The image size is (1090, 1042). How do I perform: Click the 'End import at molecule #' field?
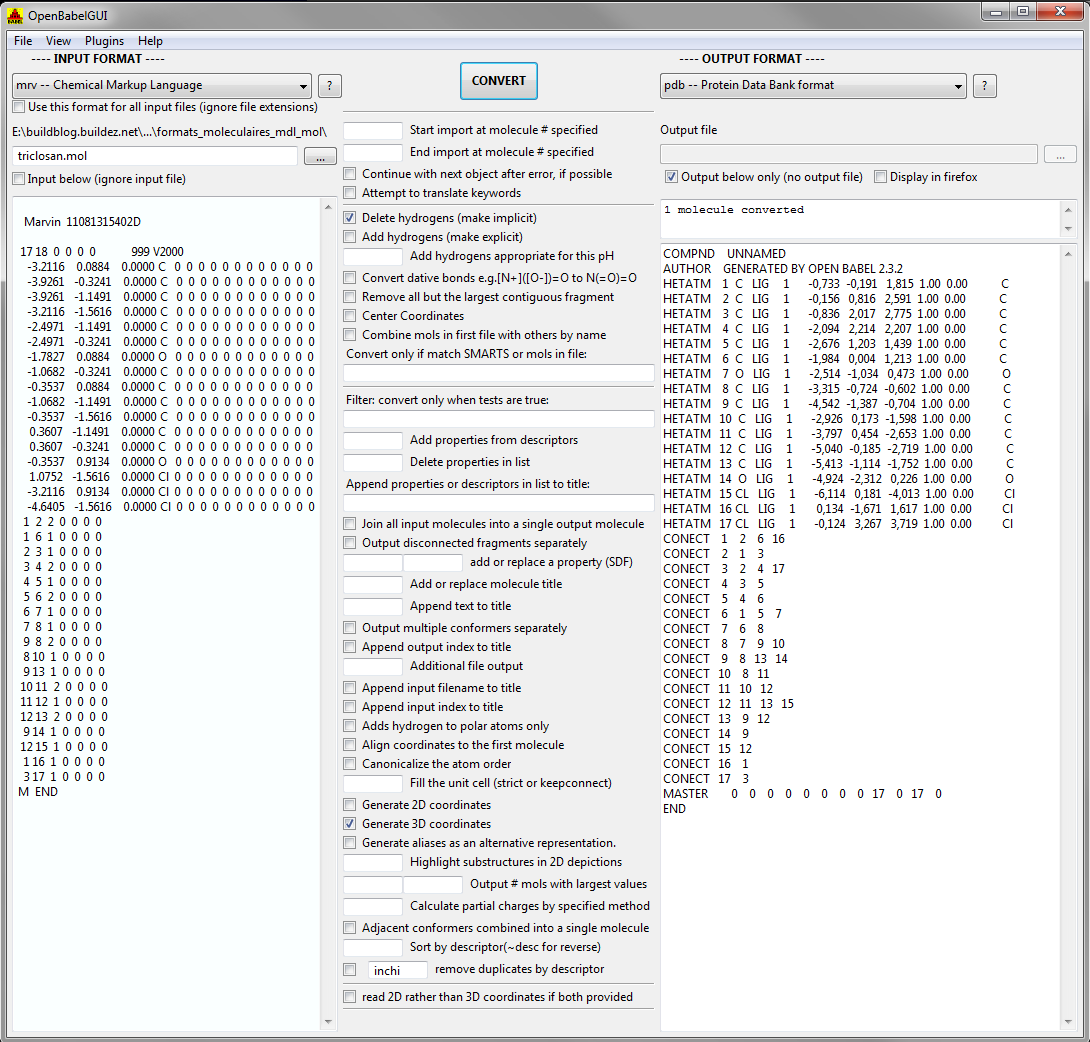click(x=373, y=152)
